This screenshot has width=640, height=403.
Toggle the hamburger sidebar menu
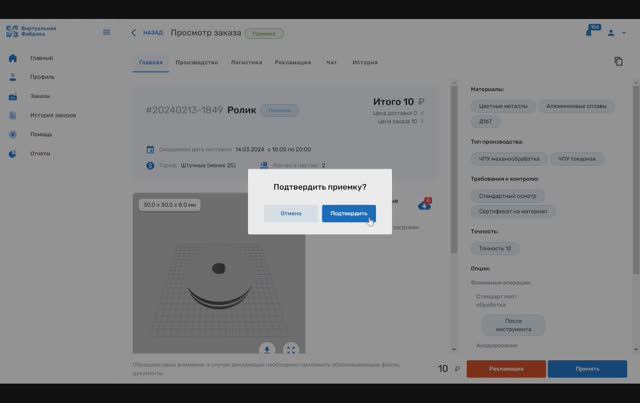[x=107, y=32]
